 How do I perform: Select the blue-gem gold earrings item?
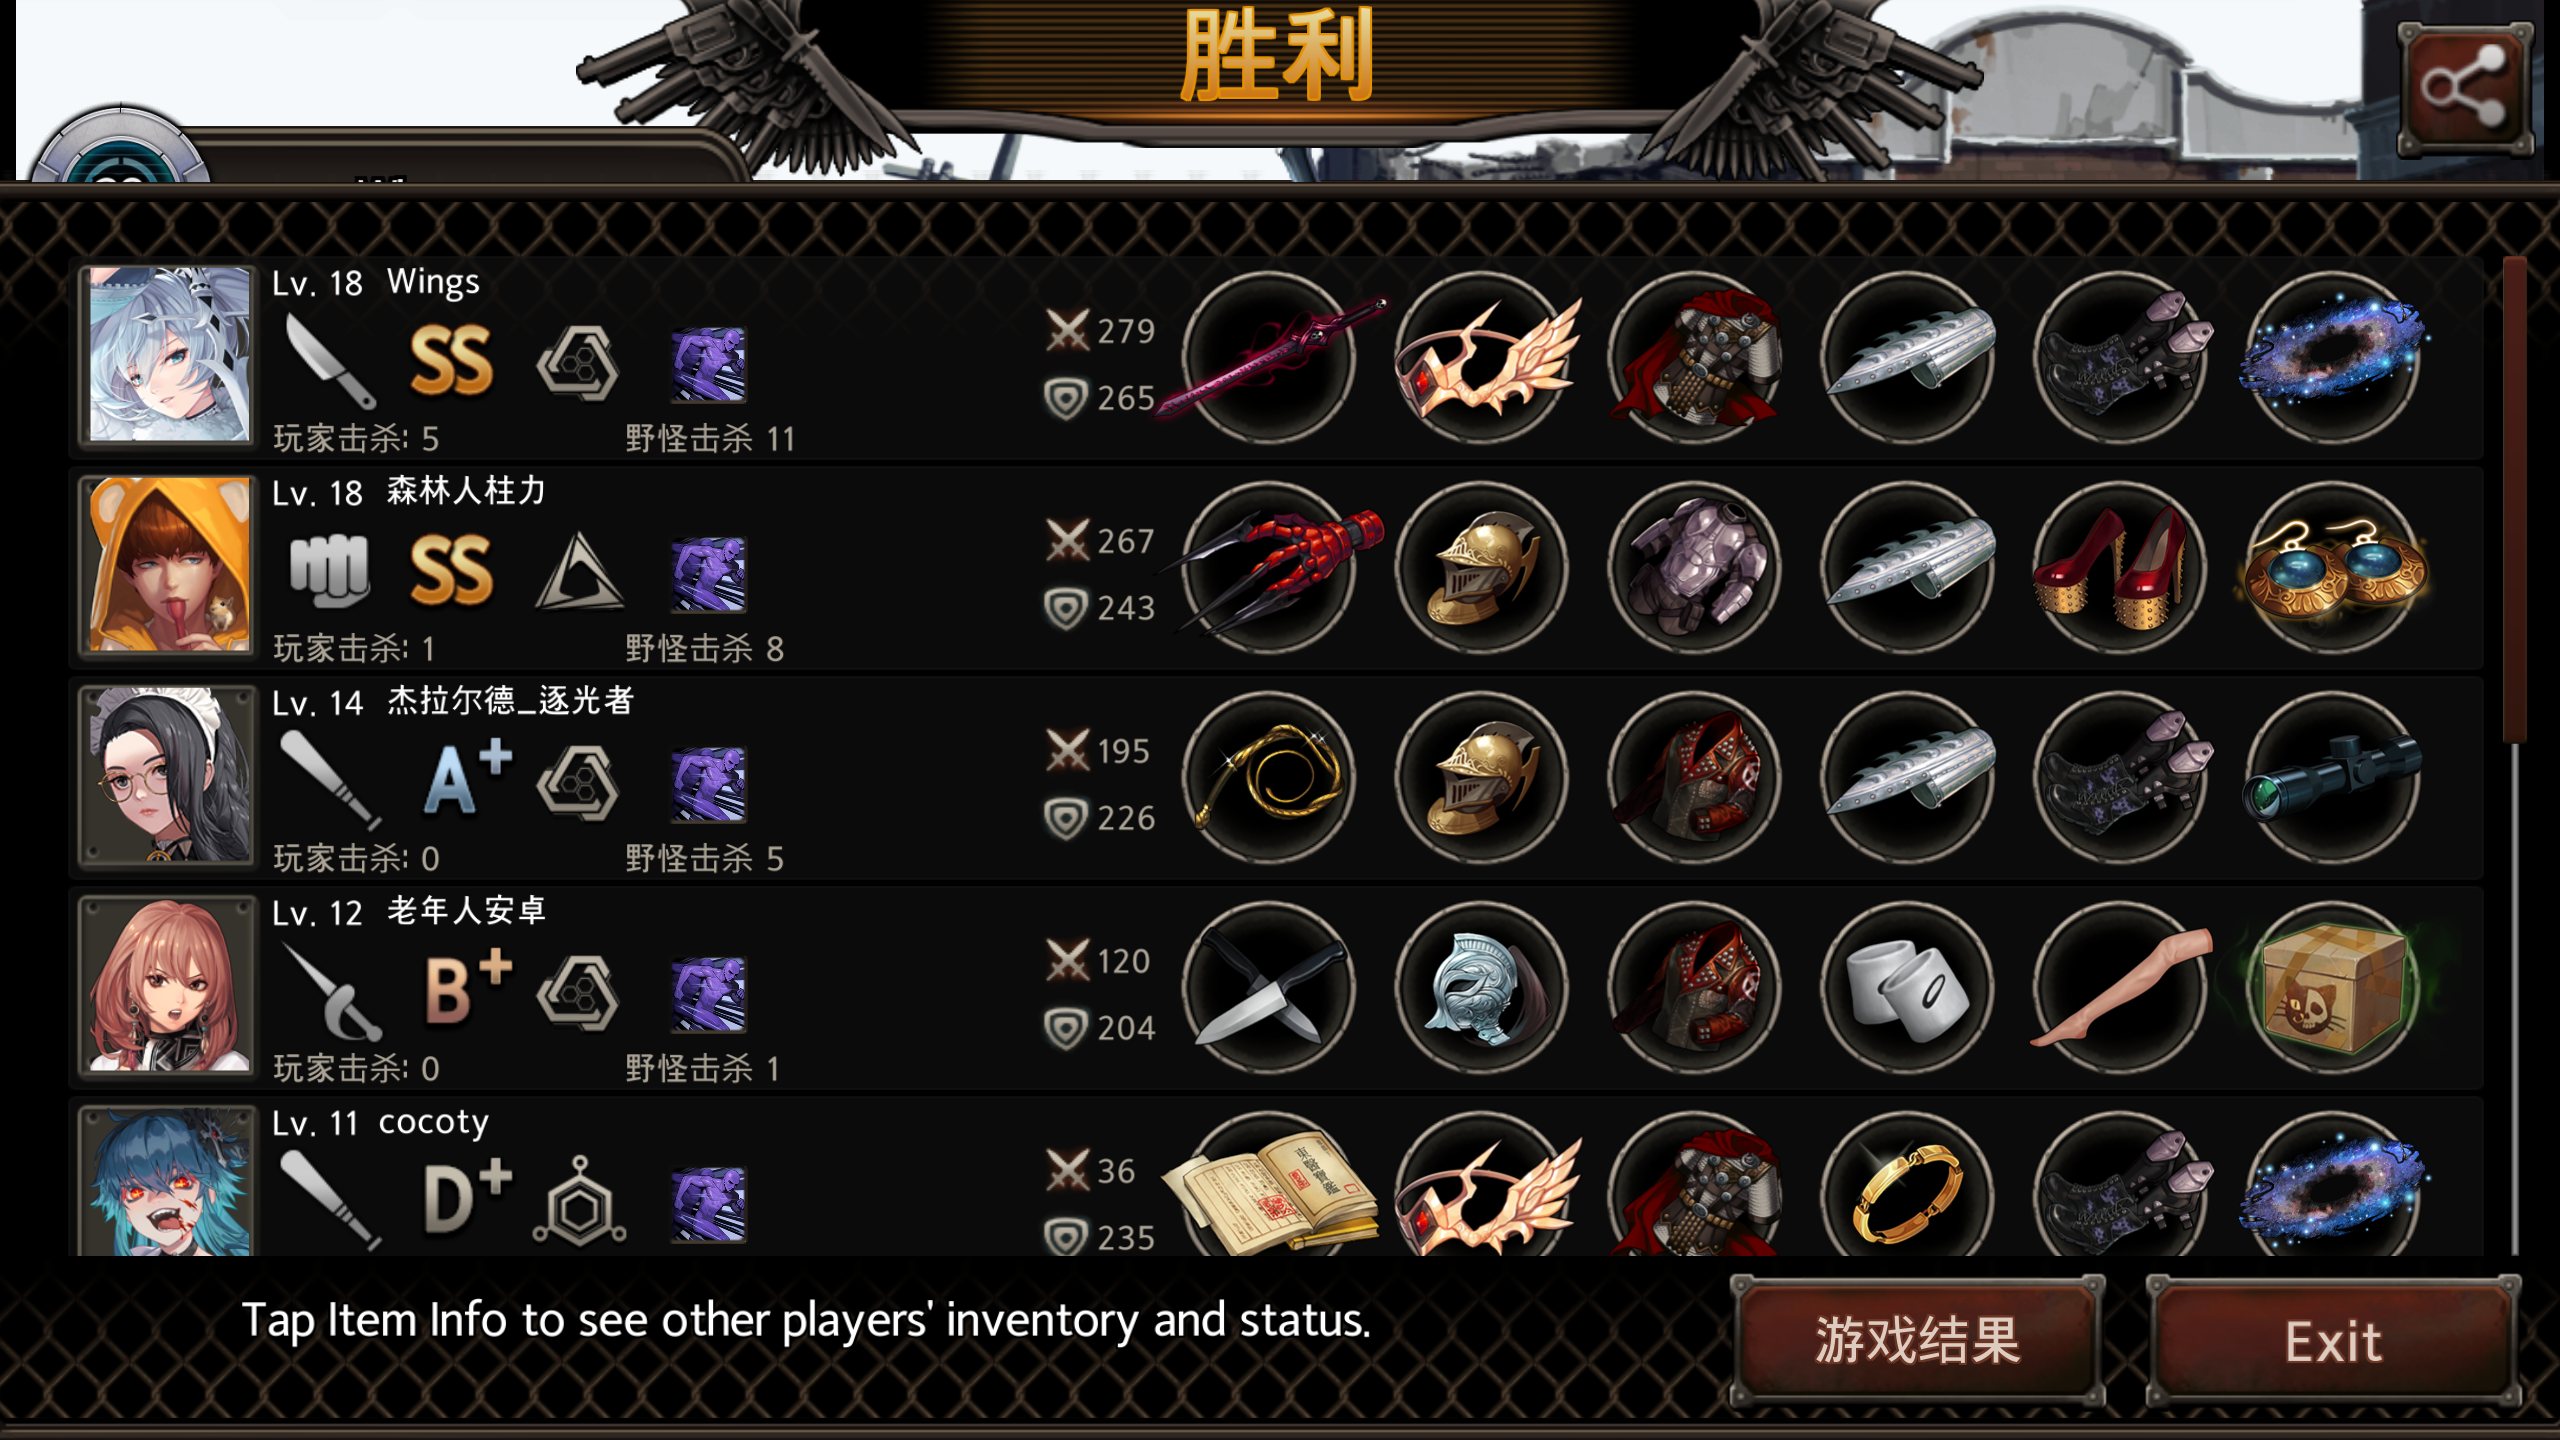point(2332,567)
